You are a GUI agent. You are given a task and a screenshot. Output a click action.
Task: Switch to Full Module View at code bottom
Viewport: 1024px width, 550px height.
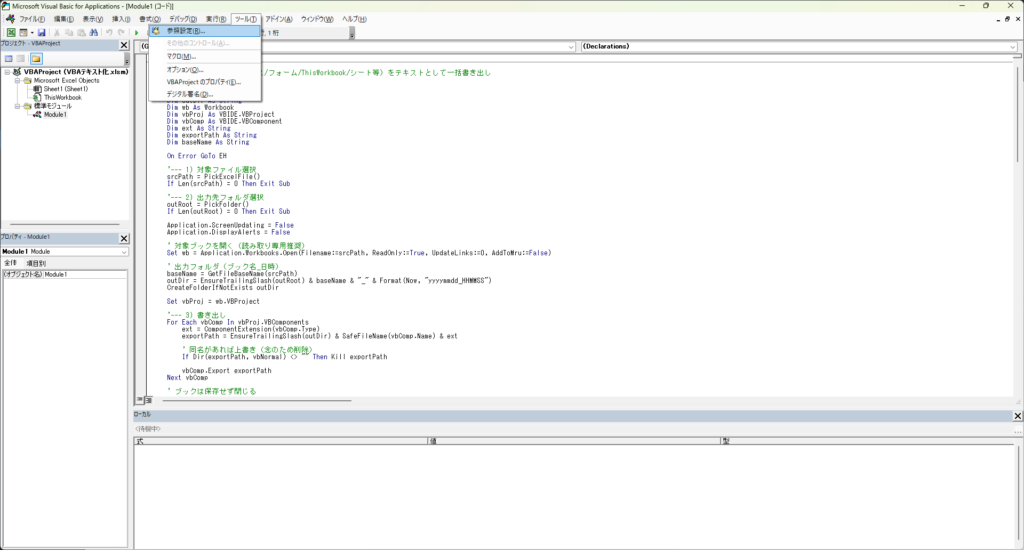pyautogui.click(x=147, y=401)
